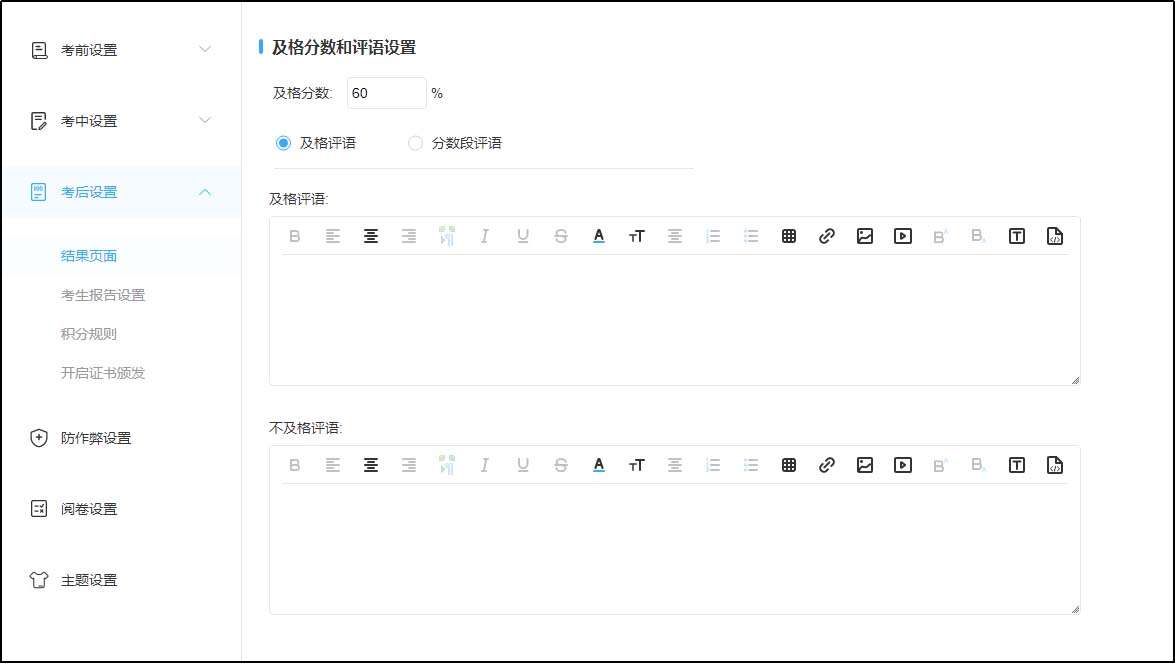
Task: Insert a table in the pass comment editor
Action: click(789, 236)
